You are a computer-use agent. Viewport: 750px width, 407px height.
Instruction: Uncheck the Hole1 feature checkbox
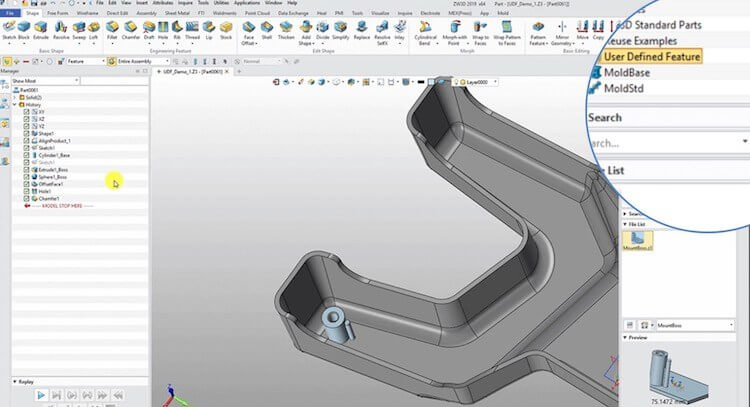(x=27, y=191)
